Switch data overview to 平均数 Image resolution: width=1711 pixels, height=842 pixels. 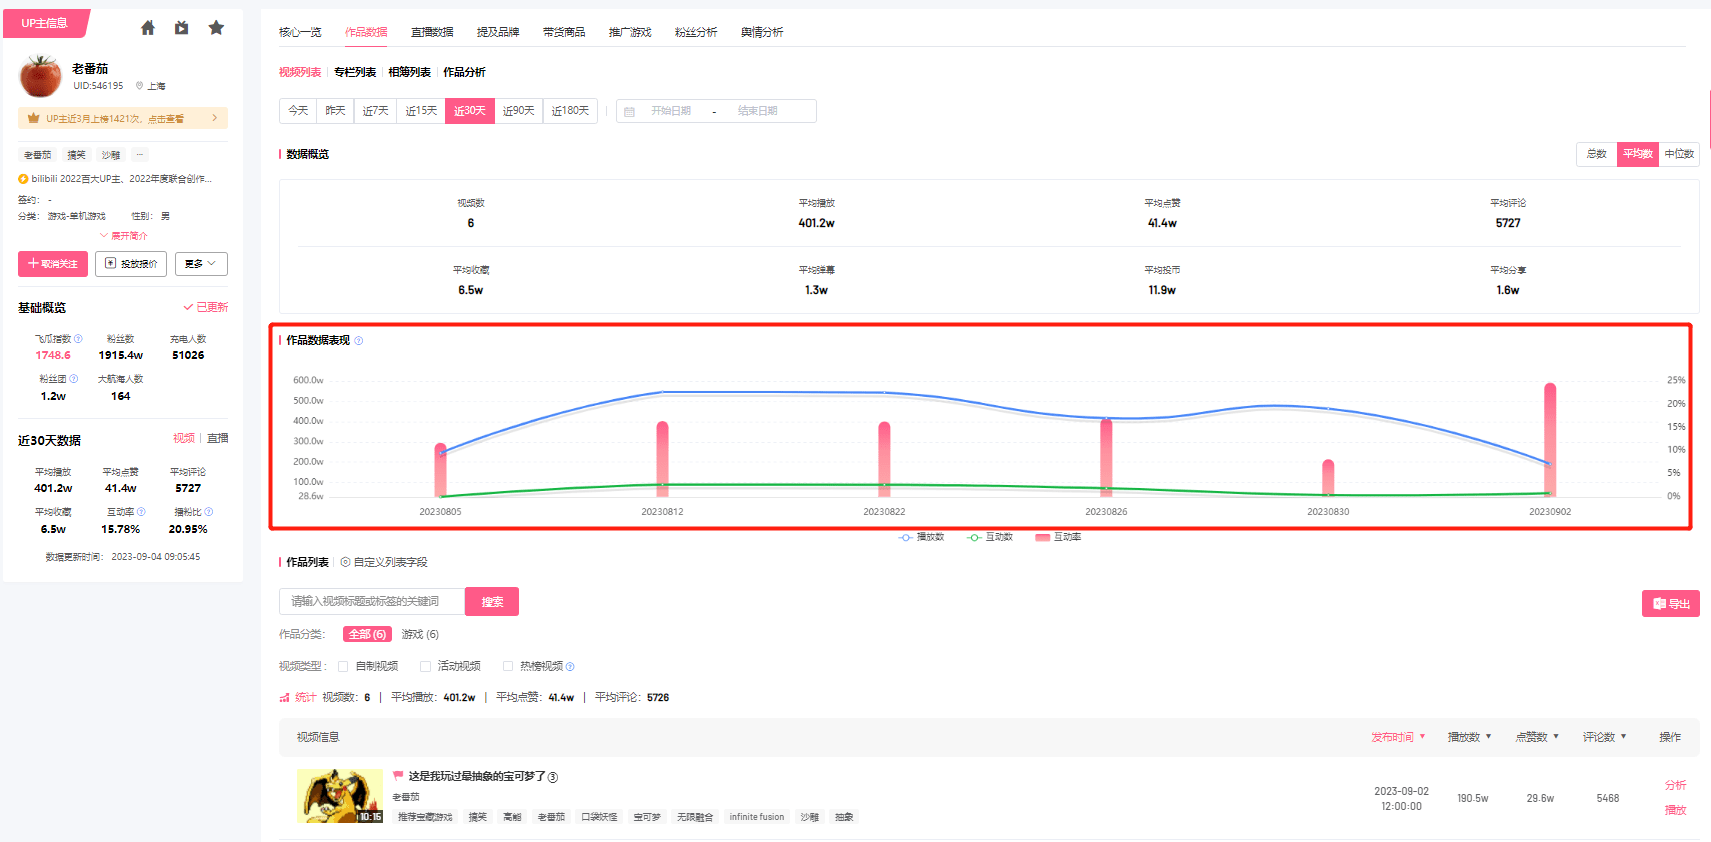tap(1638, 154)
